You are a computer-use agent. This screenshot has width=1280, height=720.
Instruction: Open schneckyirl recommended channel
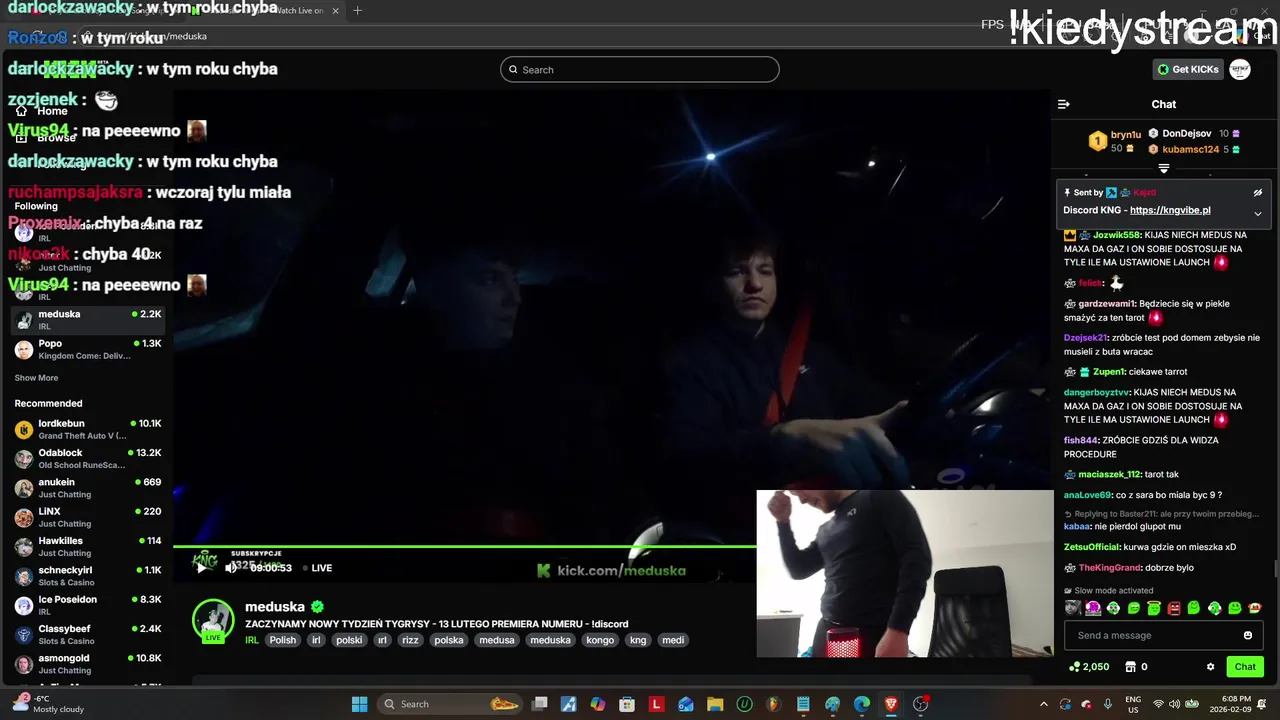[88, 576]
